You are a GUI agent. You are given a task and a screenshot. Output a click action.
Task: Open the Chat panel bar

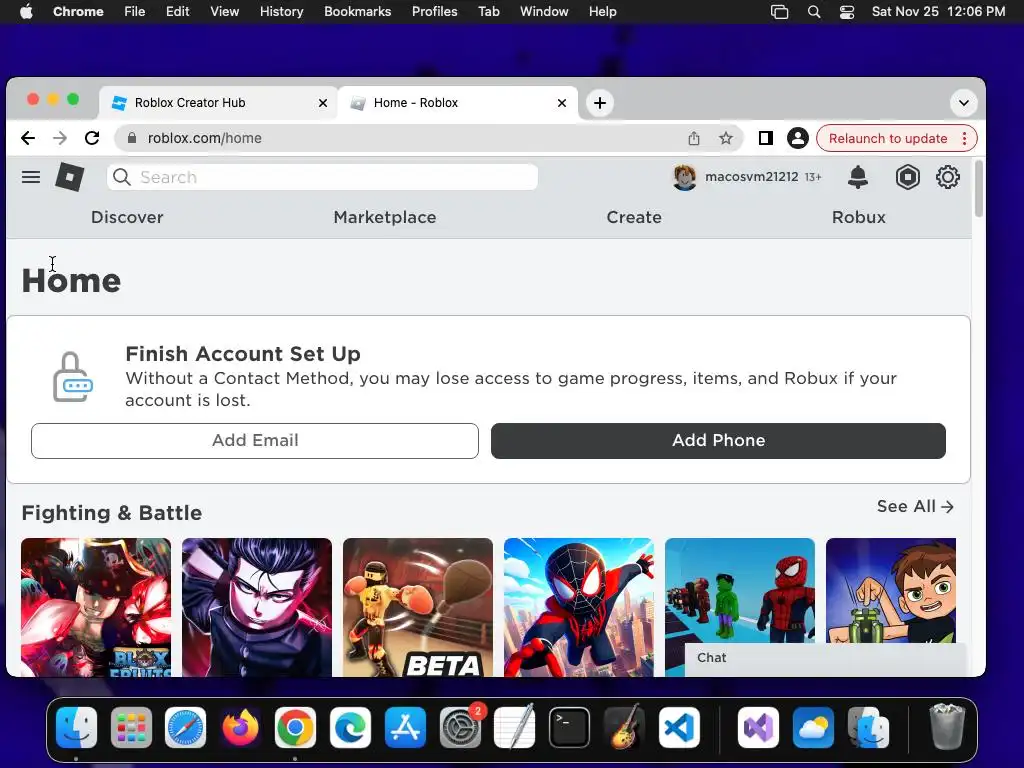(825, 658)
